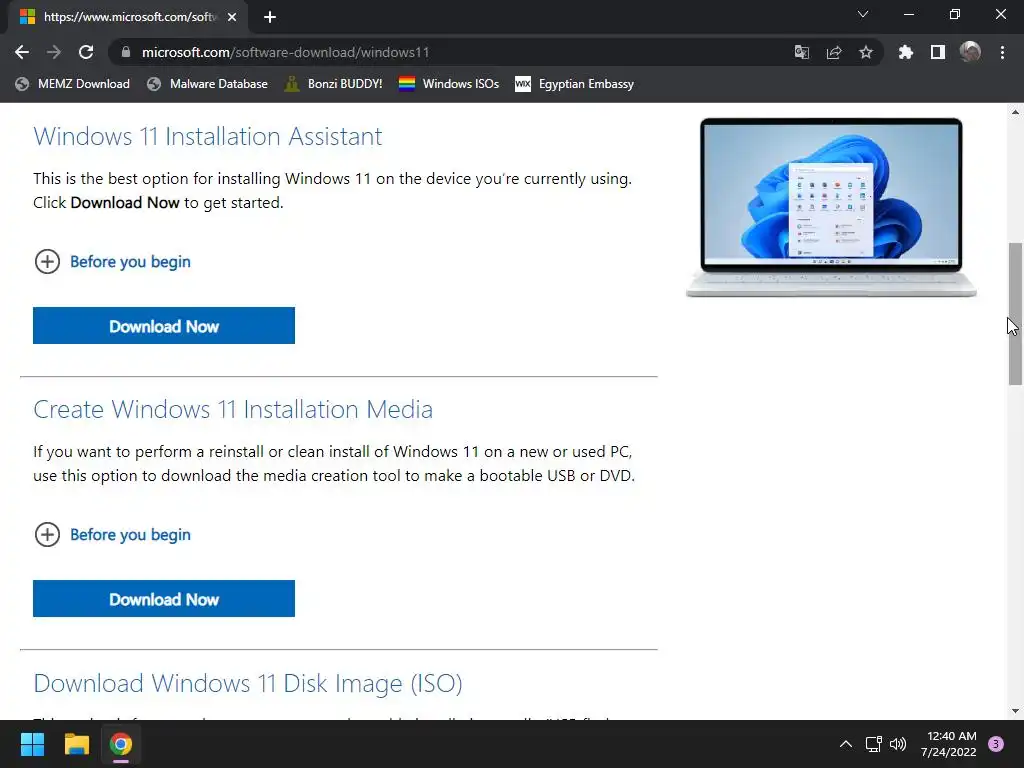The image size is (1024, 768).
Task: Open the clock showing 12:40 AM
Action: coord(949,744)
